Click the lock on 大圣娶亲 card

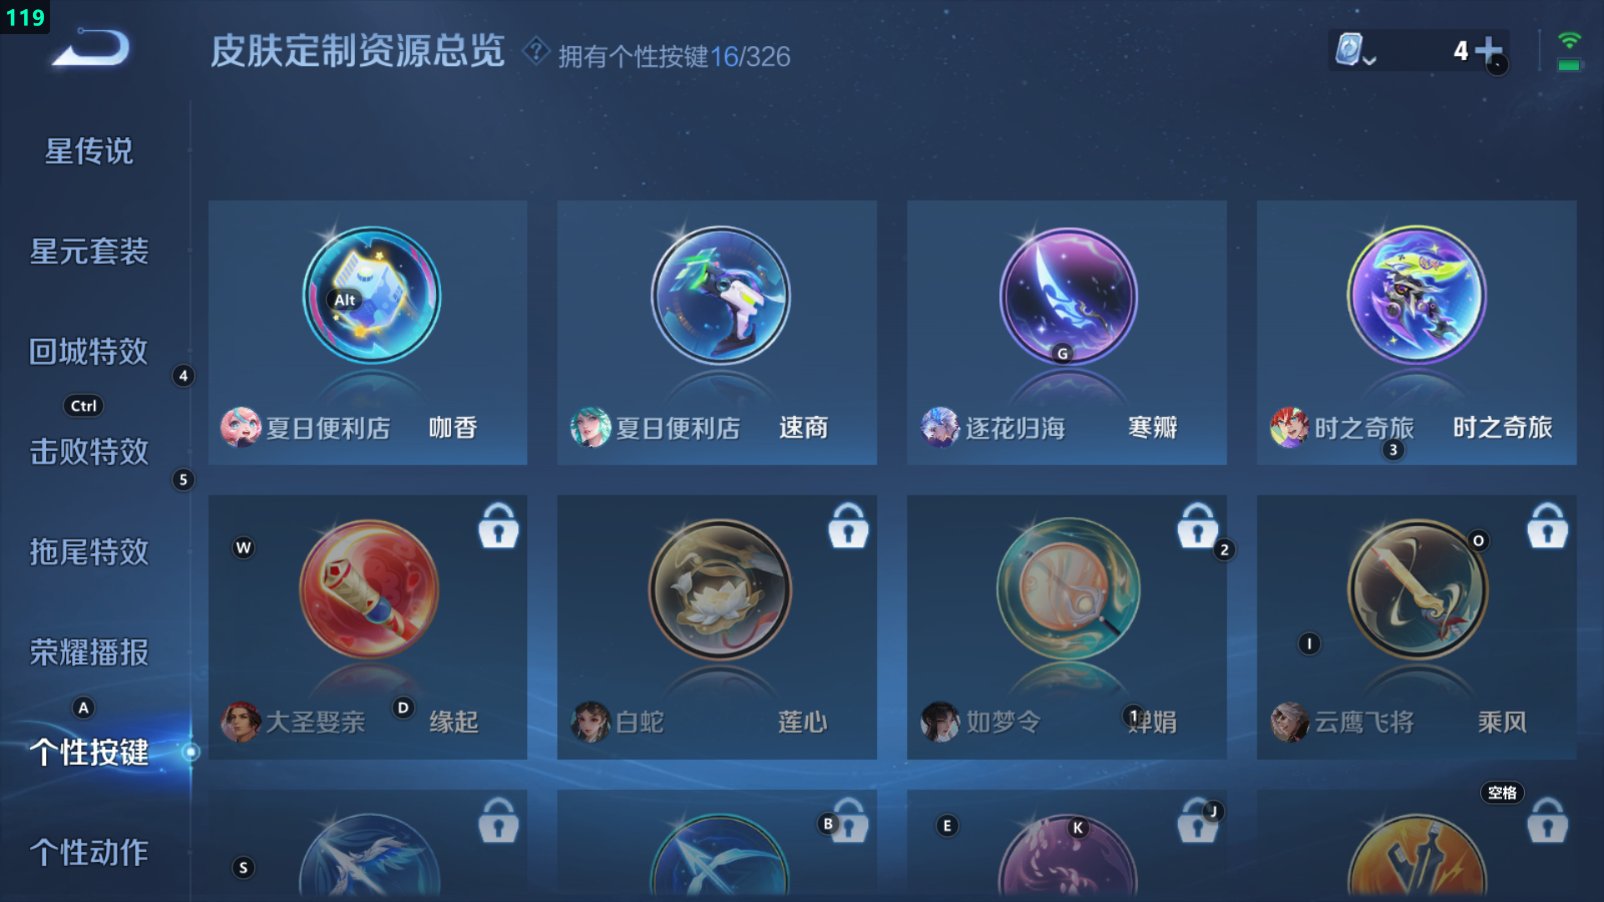pyautogui.click(x=498, y=525)
